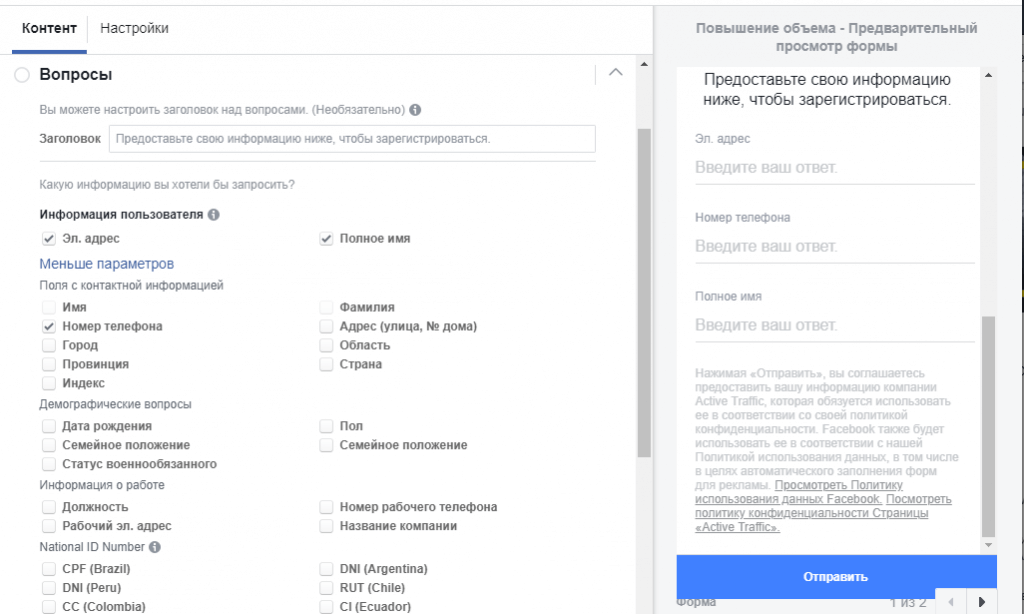
Task: Click scroll-up arrow in form preview
Action: click(989, 76)
